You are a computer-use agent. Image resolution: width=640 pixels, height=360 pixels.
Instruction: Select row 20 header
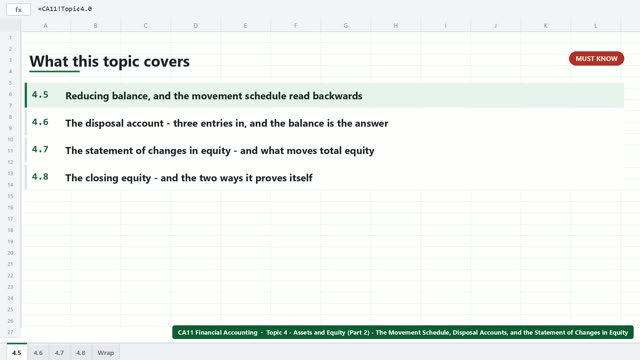(10, 253)
